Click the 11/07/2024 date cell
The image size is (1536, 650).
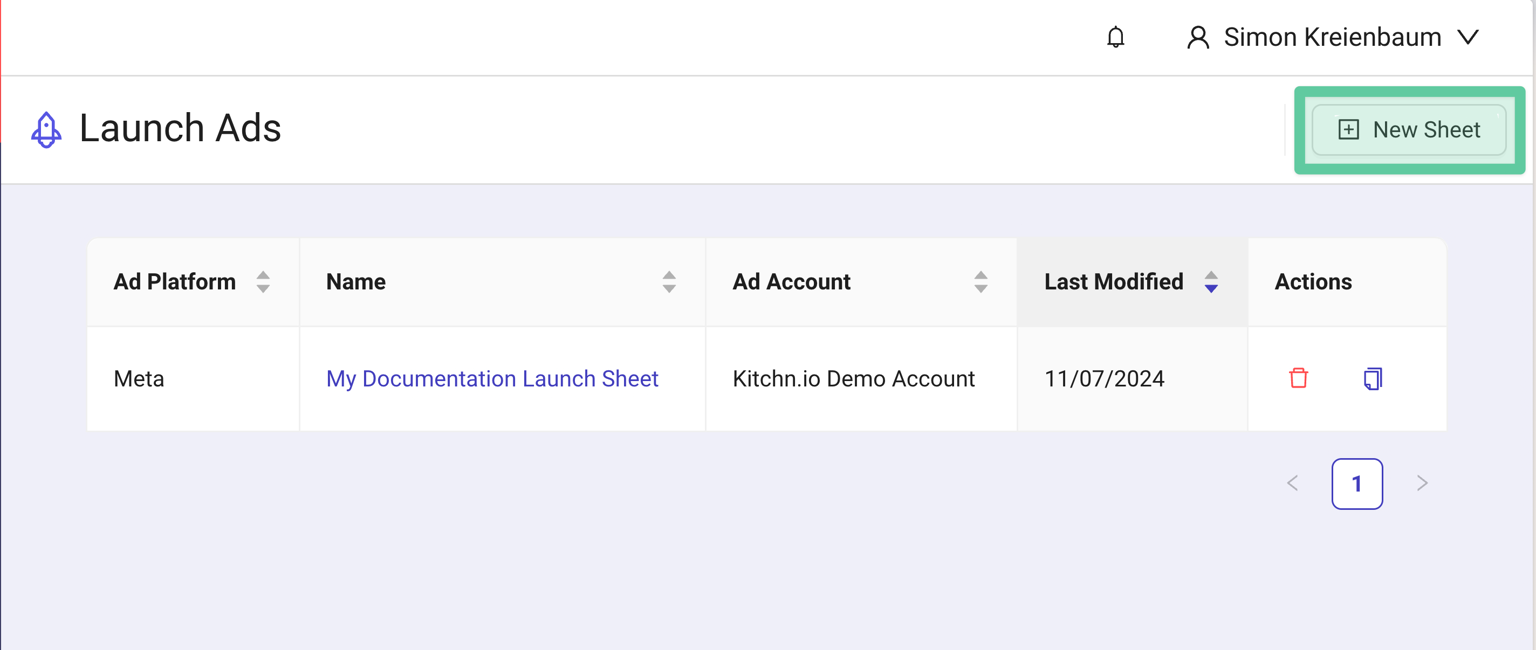click(x=1104, y=379)
